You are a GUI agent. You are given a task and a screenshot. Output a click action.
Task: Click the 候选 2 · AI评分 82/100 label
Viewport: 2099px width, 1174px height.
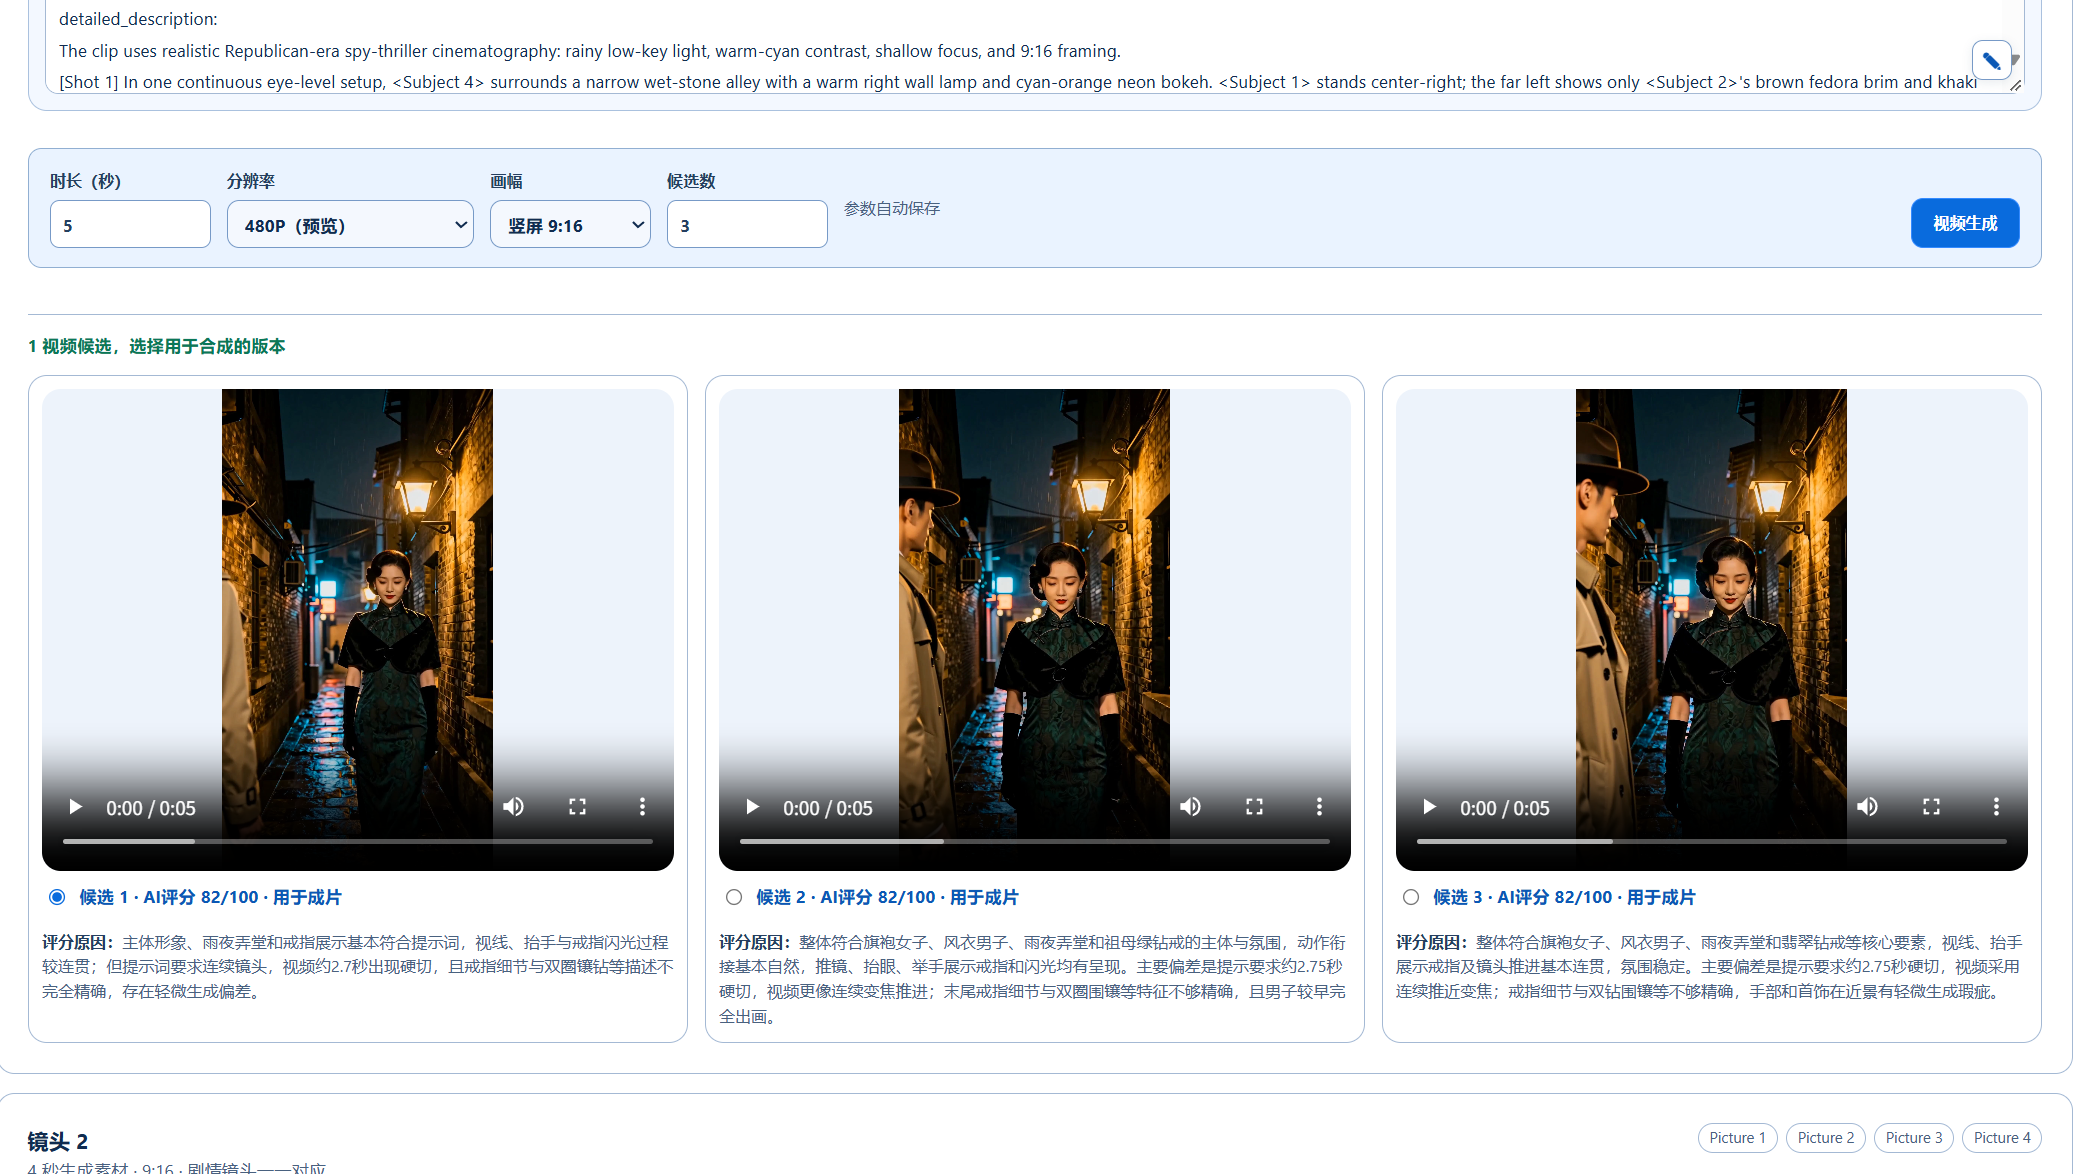click(887, 897)
